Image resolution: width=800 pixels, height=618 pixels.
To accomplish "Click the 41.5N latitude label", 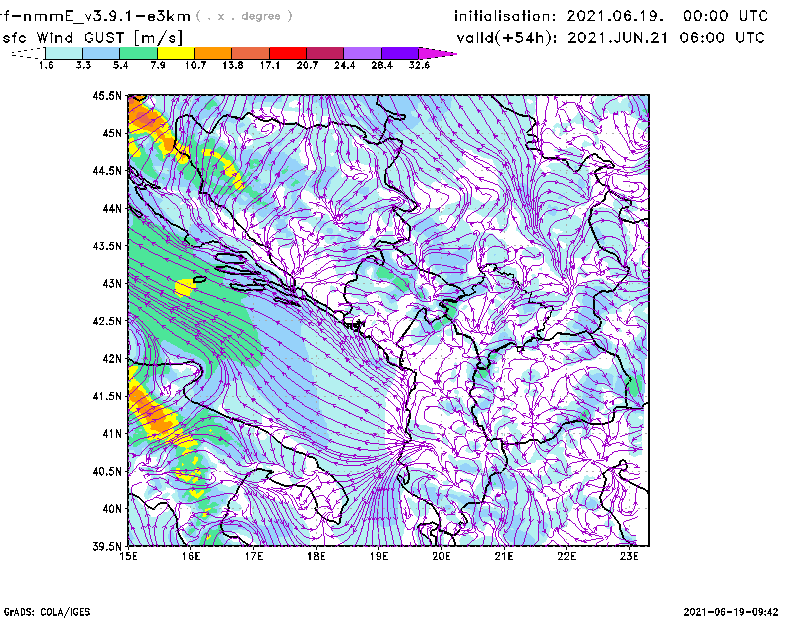I will pos(107,396).
